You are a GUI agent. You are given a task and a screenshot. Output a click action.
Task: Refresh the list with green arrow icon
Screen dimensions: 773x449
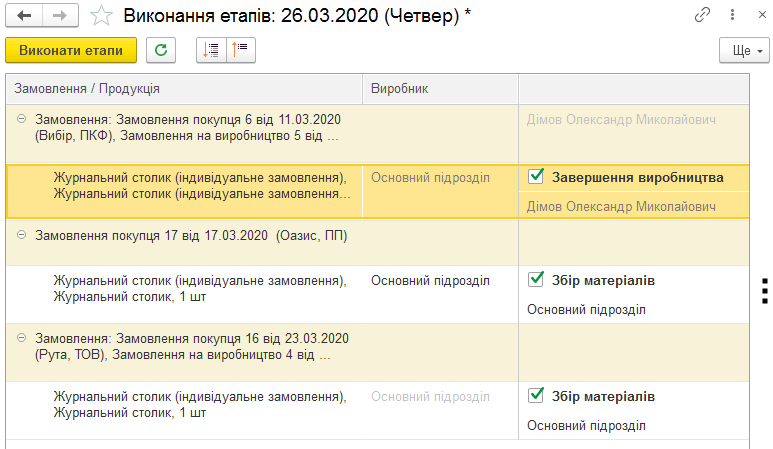[x=161, y=50]
